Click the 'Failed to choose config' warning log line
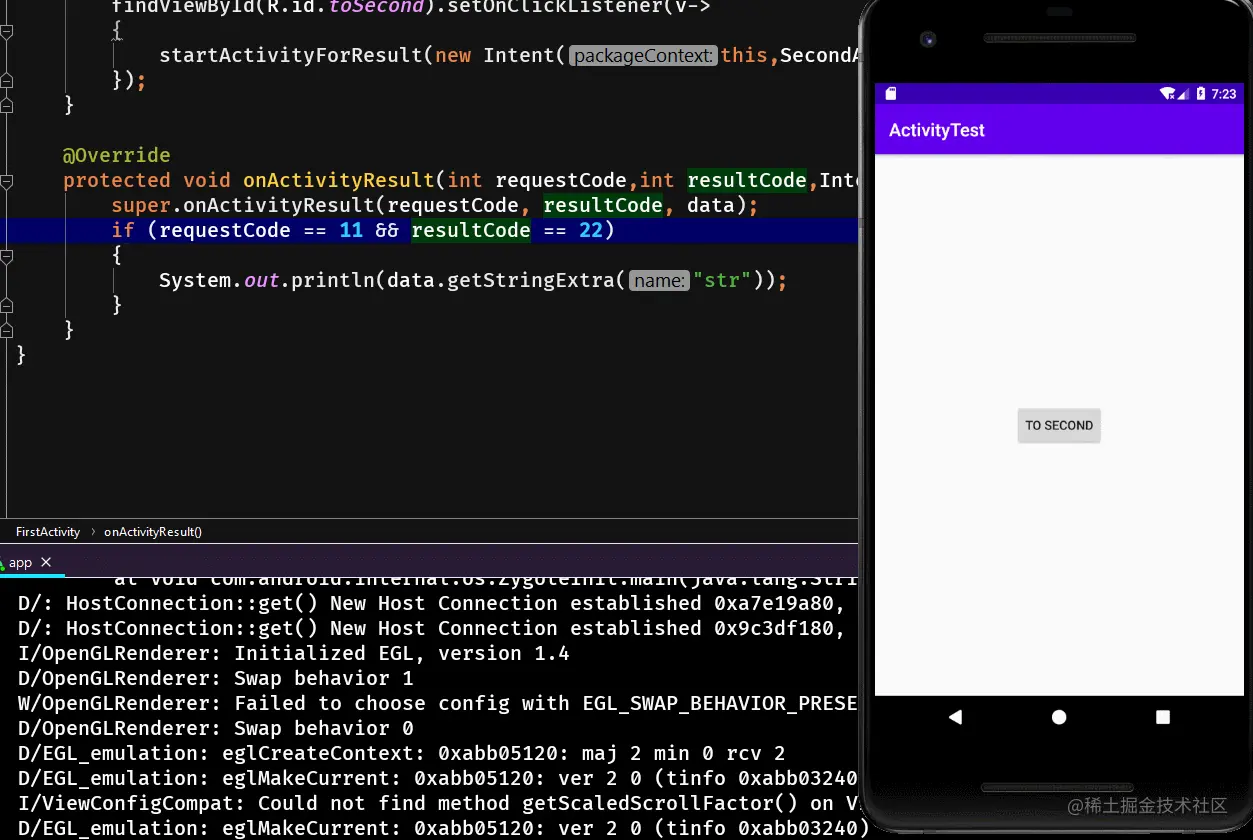Screen dimensions: 1253x840 437,703
